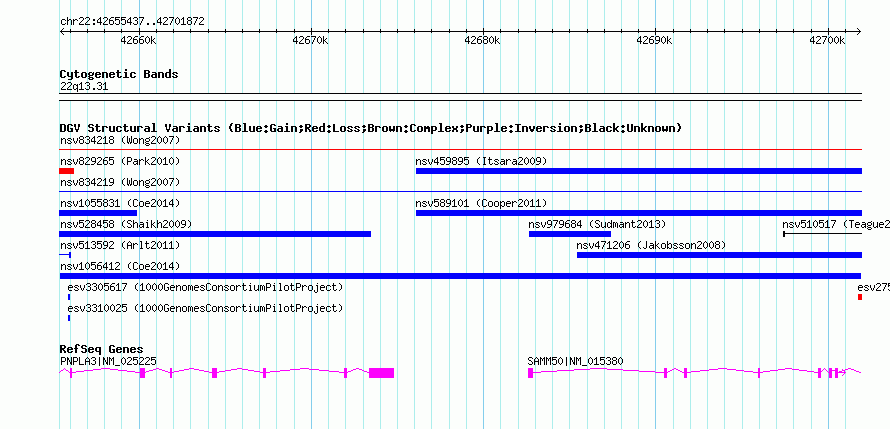
Task: Click the blue nsv979684 gain bar
Action: pyautogui.click(x=570, y=234)
